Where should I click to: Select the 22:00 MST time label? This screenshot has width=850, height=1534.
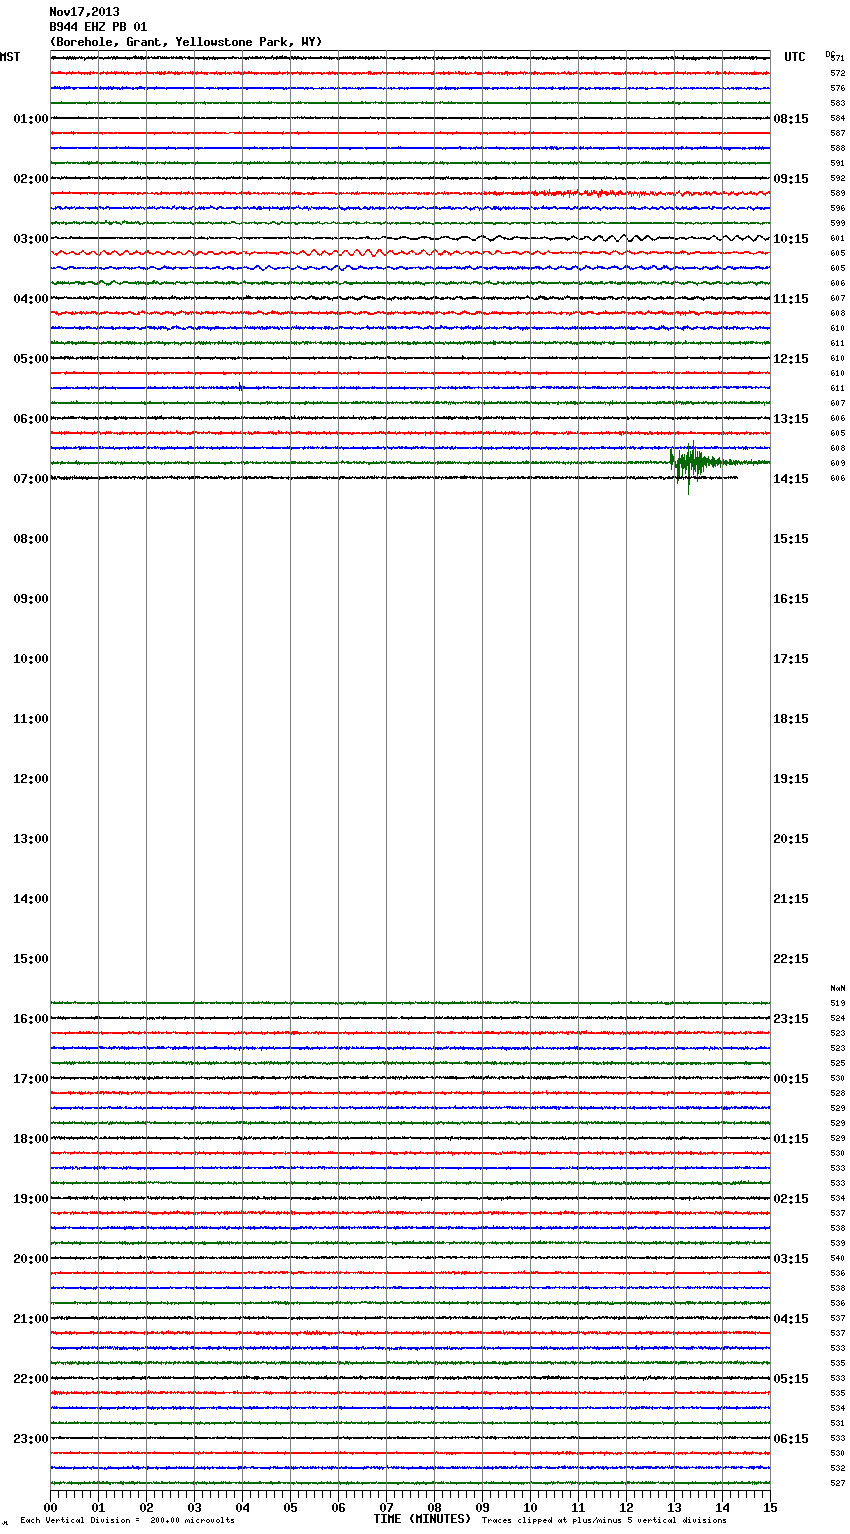coord(31,1379)
